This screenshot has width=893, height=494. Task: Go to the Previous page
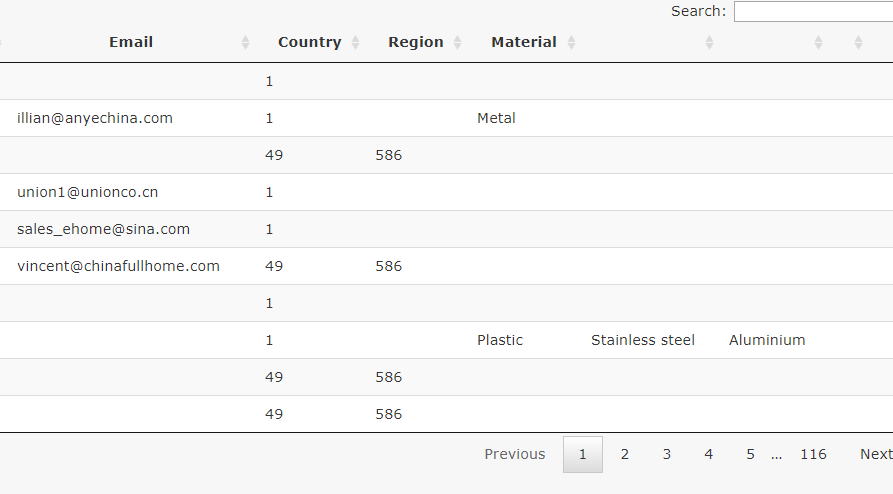coord(515,454)
